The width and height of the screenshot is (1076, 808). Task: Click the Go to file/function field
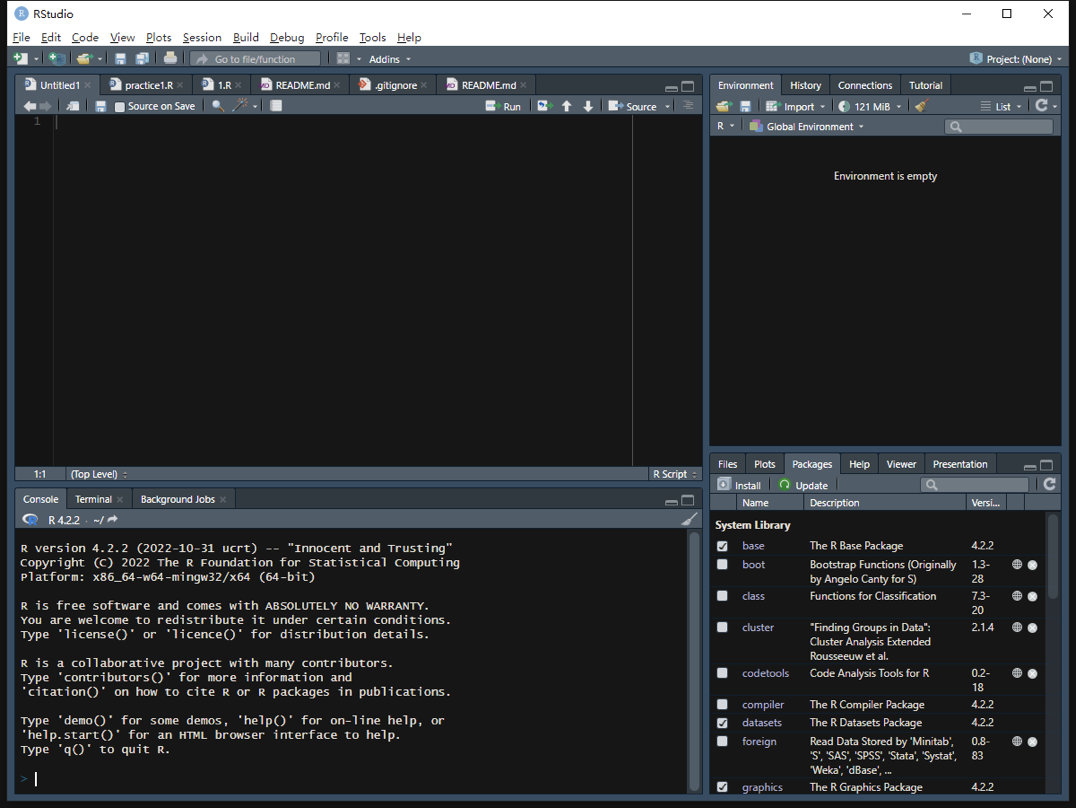pyautogui.click(x=255, y=59)
